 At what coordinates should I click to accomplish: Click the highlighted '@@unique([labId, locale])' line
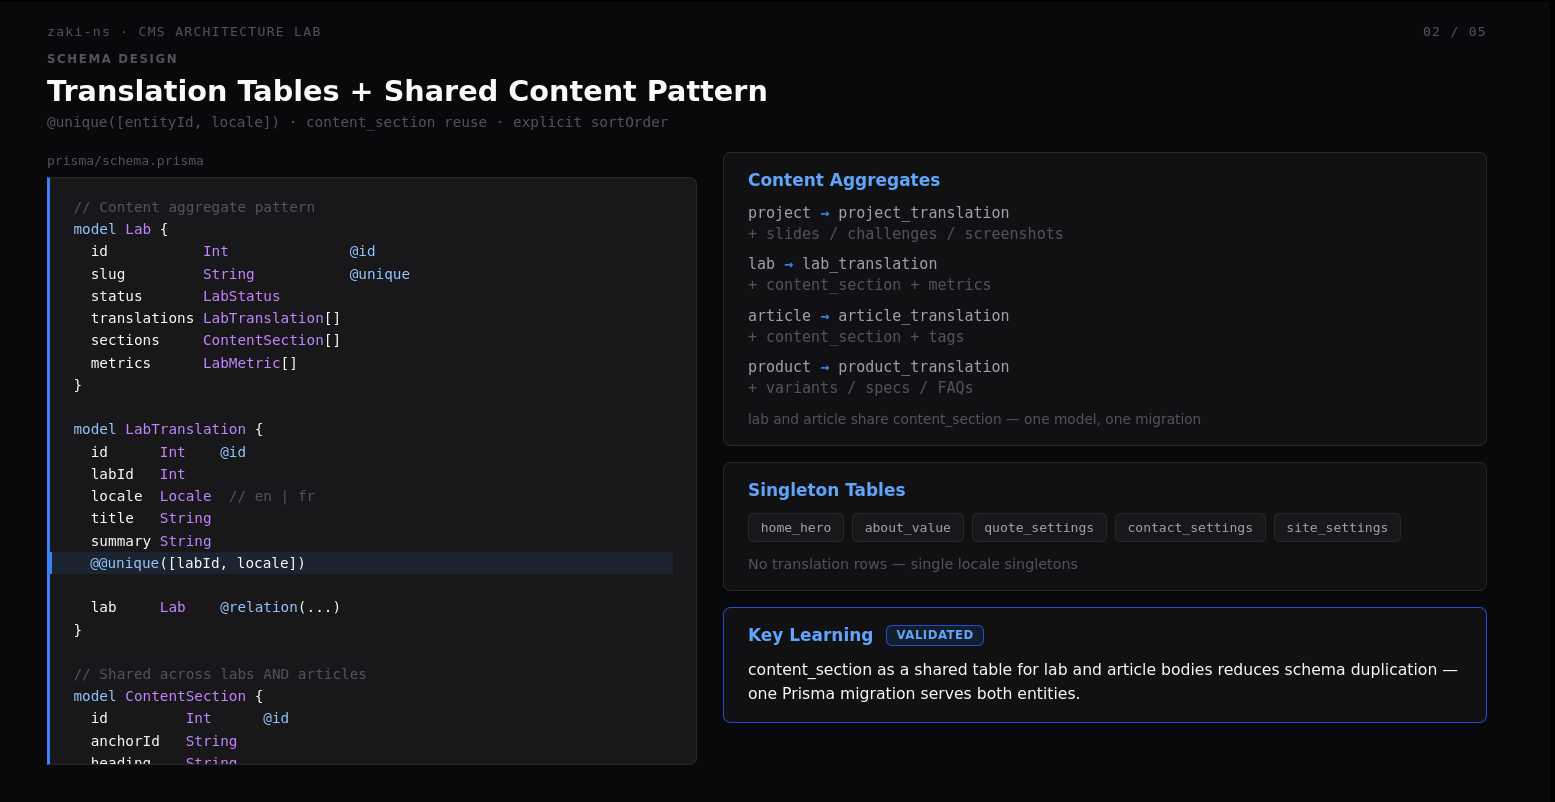tap(361, 563)
